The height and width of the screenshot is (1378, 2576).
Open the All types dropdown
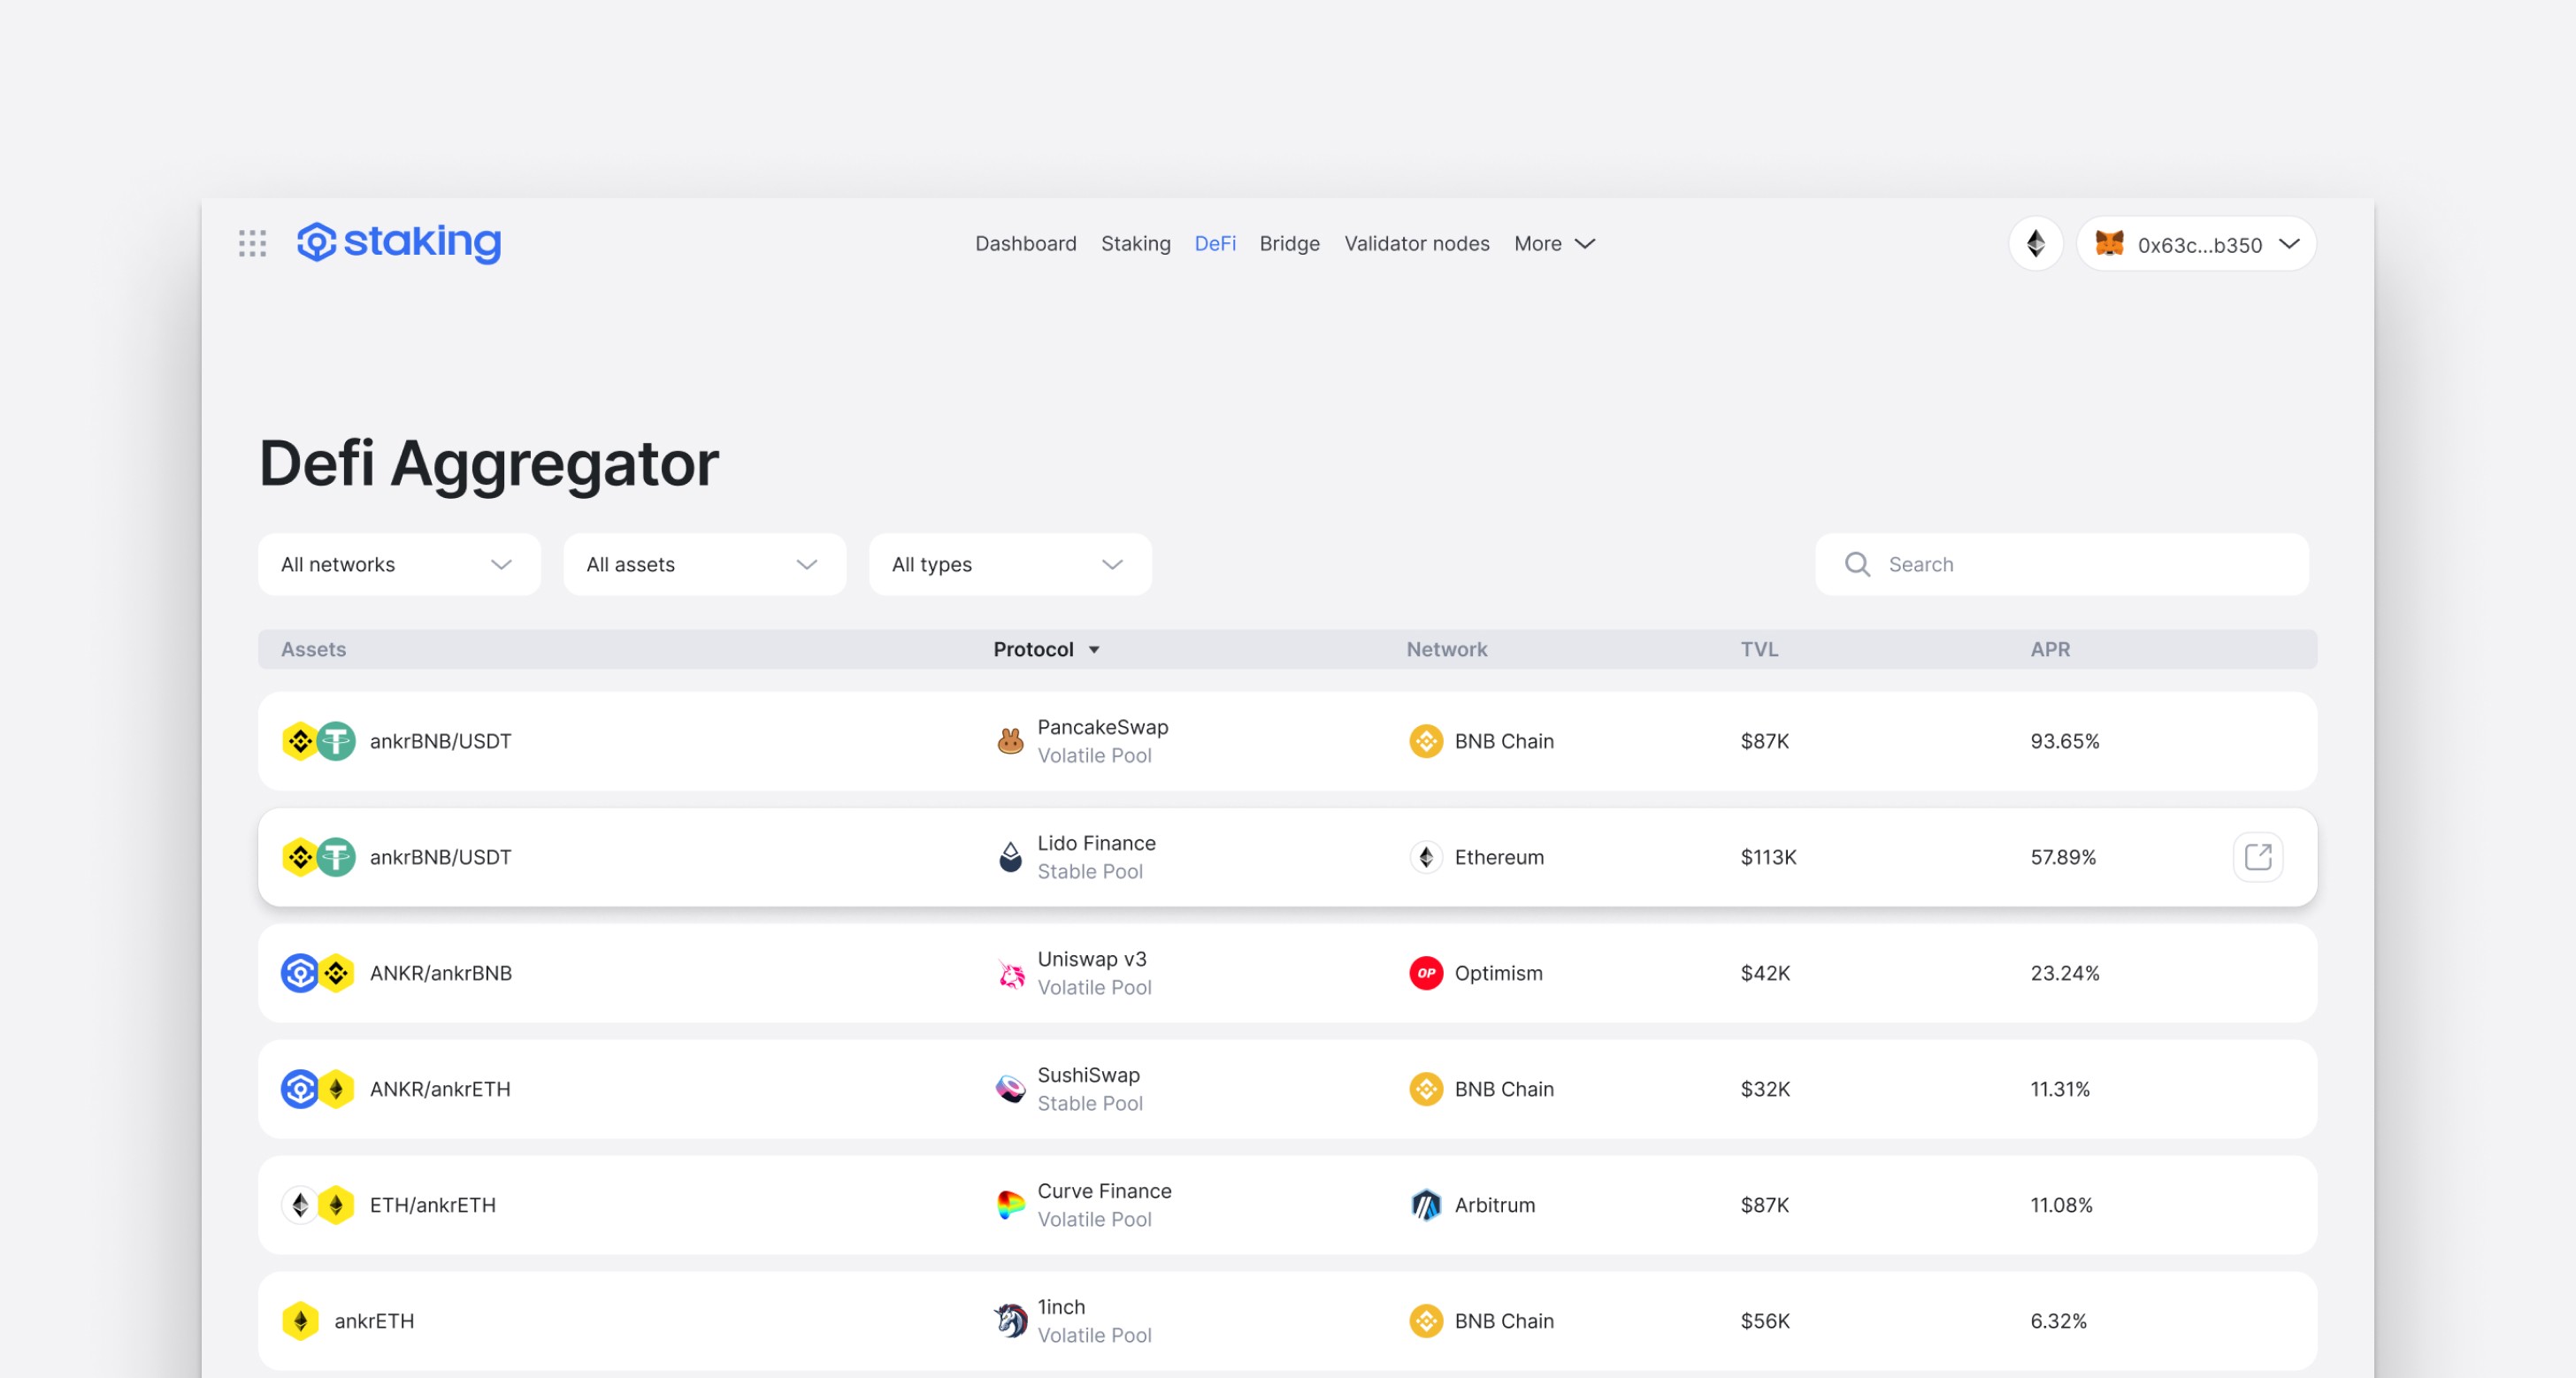[x=1010, y=564]
